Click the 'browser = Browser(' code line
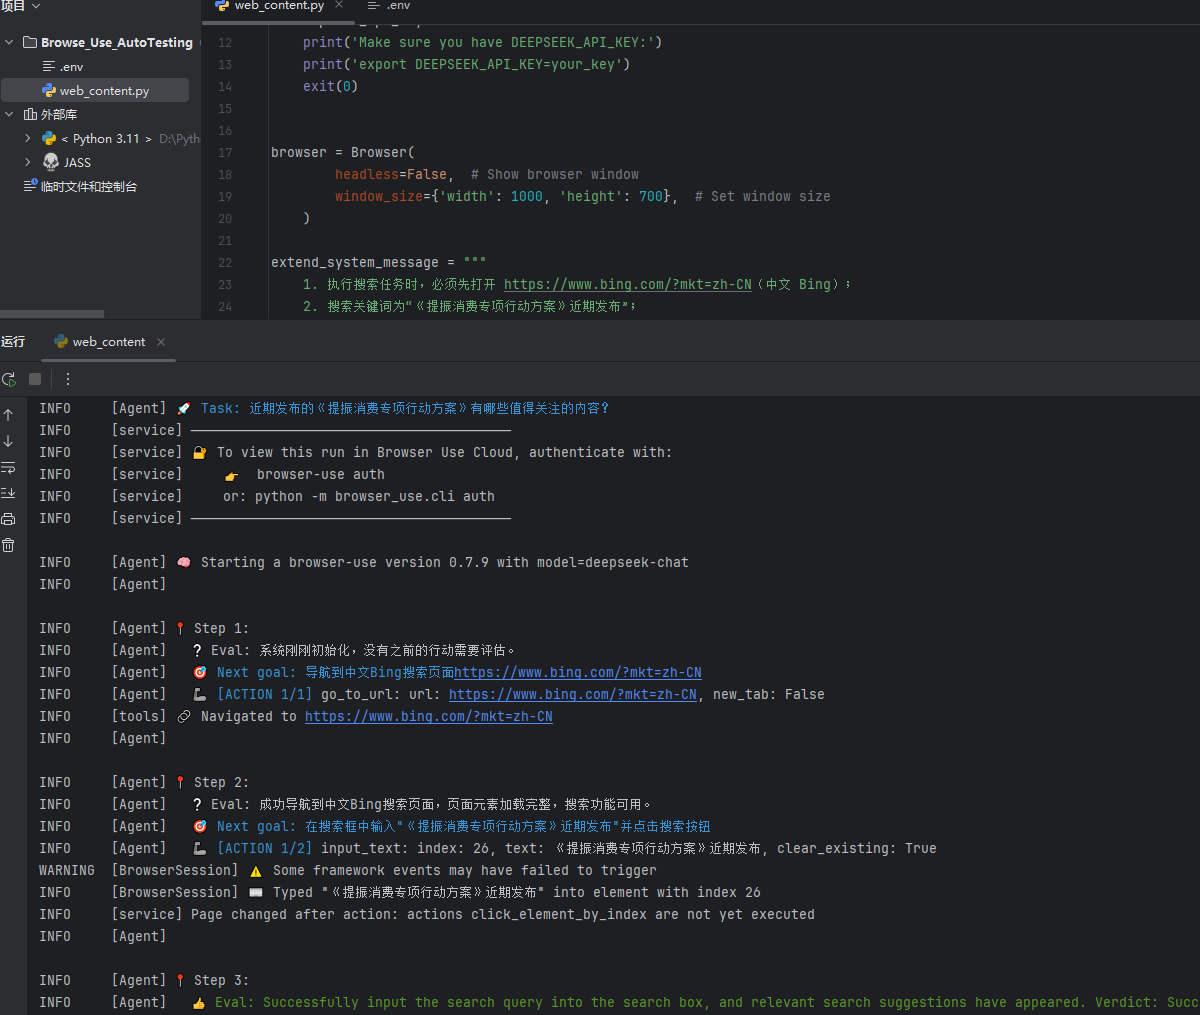The height and width of the screenshot is (1015, 1200). pyautogui.click(x=343, y=153)
